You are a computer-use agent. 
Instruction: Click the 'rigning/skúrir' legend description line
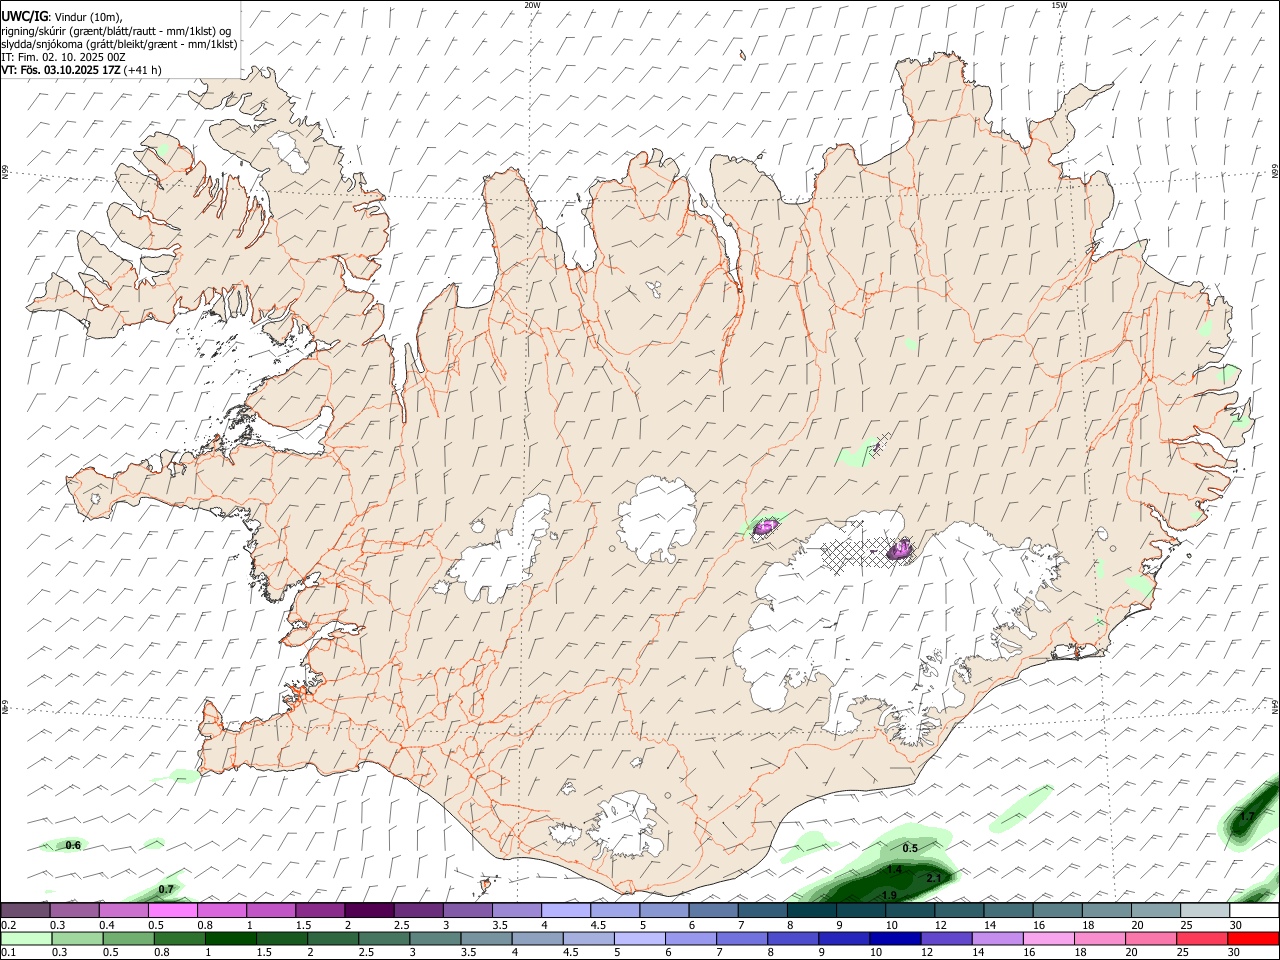coord(116,31)
